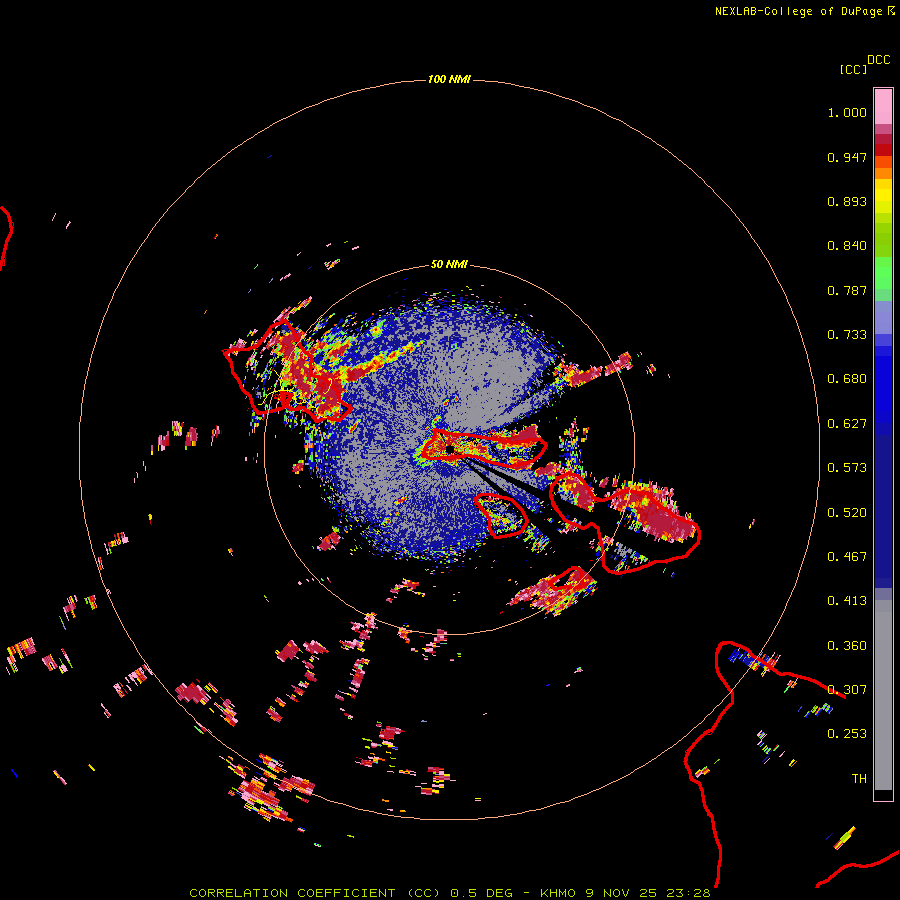Click the 0.573 scale value
Viewport: 900px width, 900px height.
pos(847,468)
